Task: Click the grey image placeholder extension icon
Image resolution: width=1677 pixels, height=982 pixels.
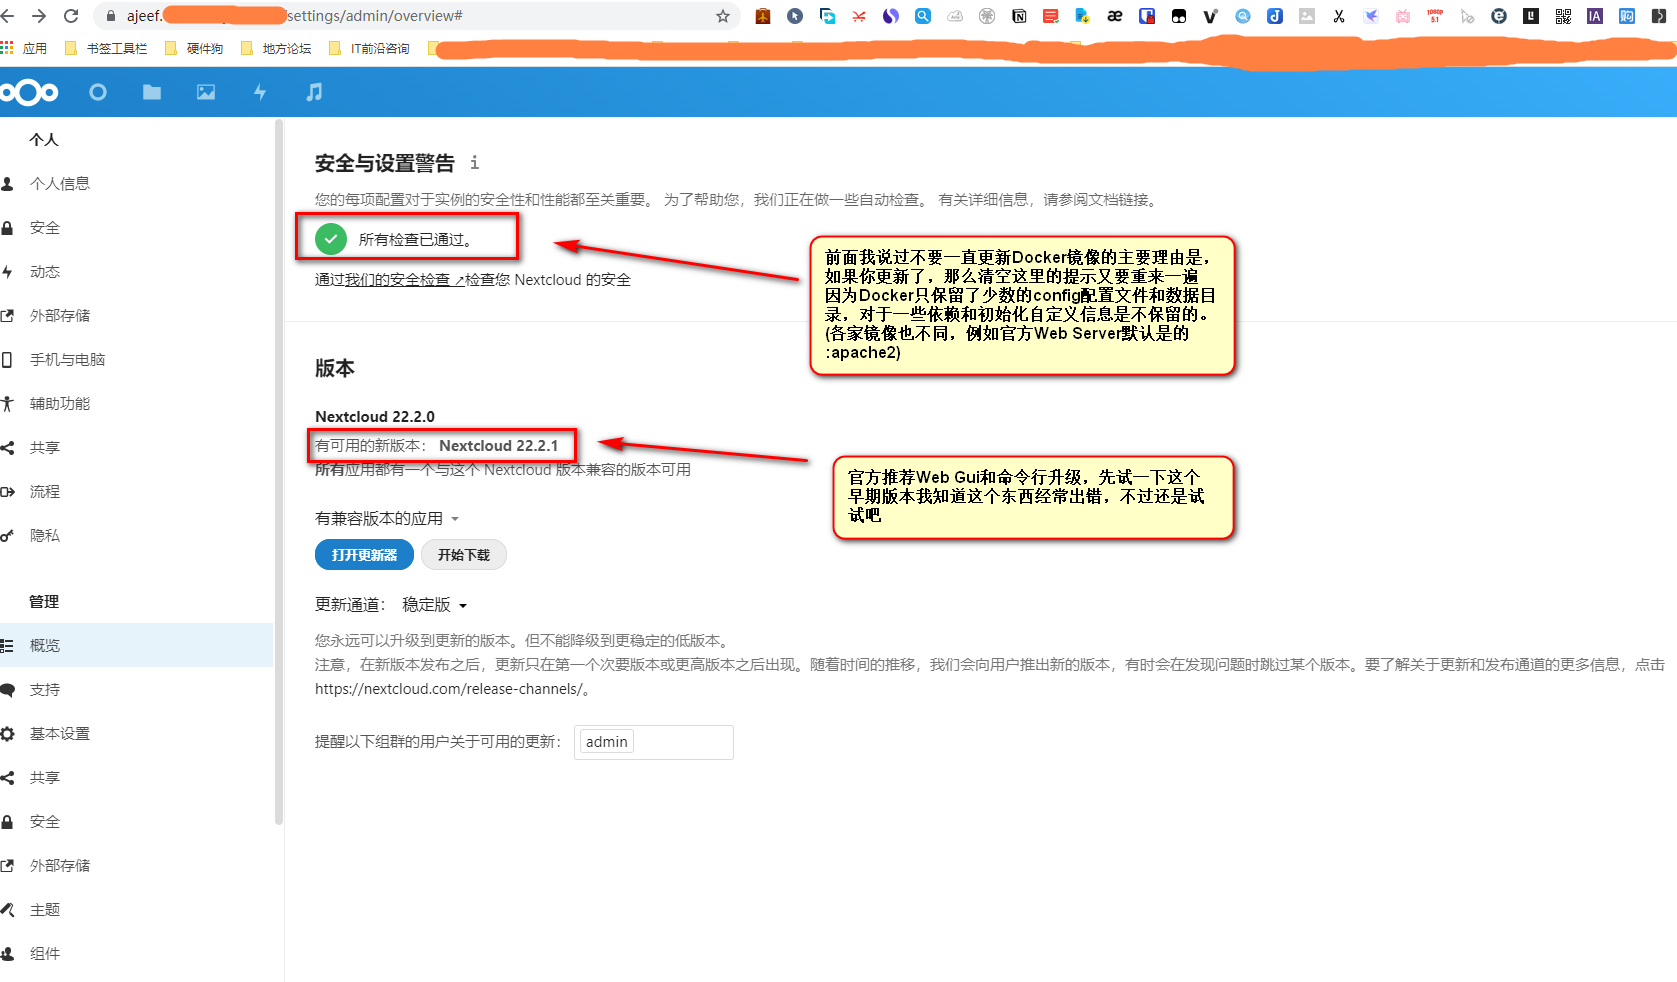Action: point(1307,16)
